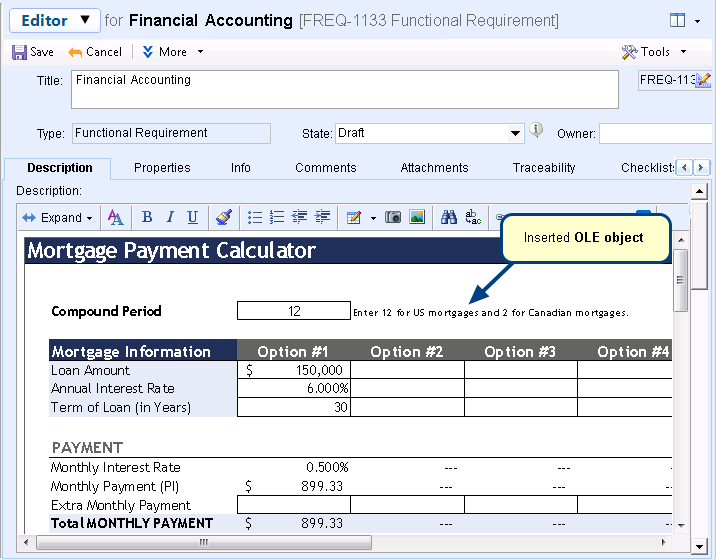716x560 pixels.
Task: Click the format painter brush icon
Action: pyautogui.click(x=223, y=217)
